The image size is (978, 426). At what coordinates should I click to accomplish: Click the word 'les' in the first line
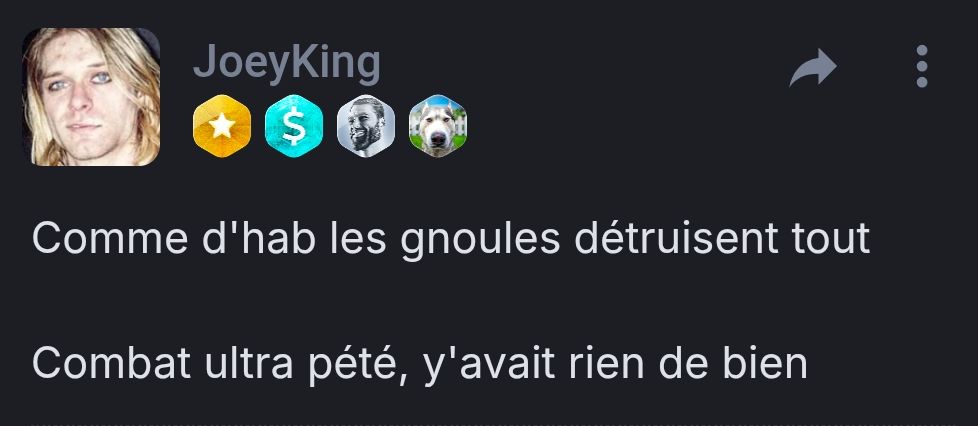click(x=358, y=238)
